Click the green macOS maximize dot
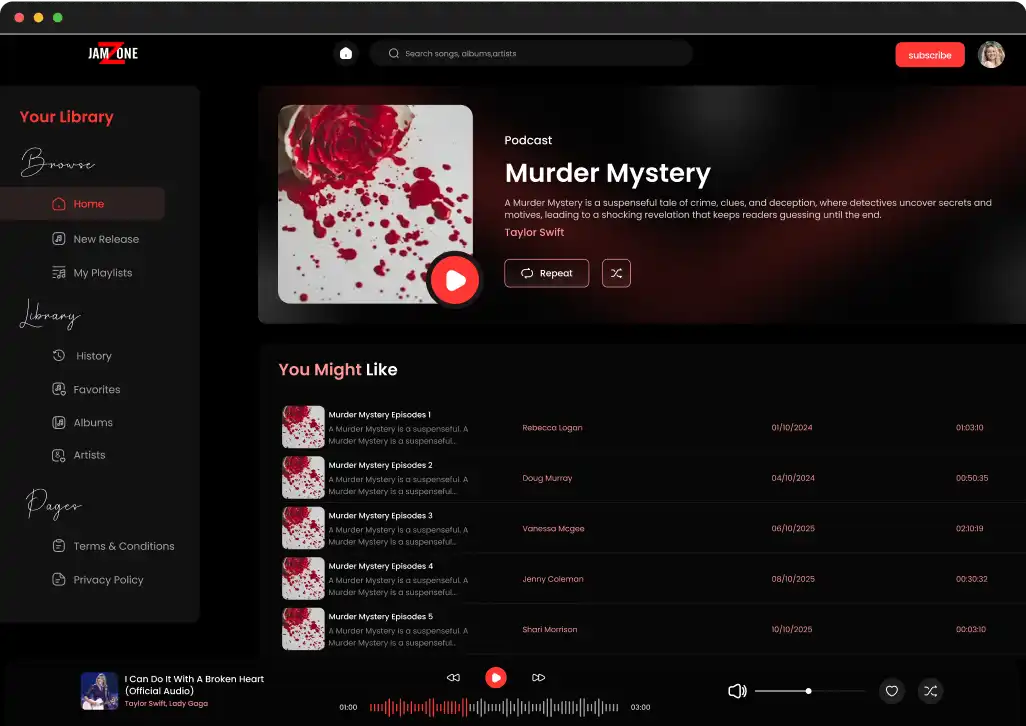 [x=58, y=18]
